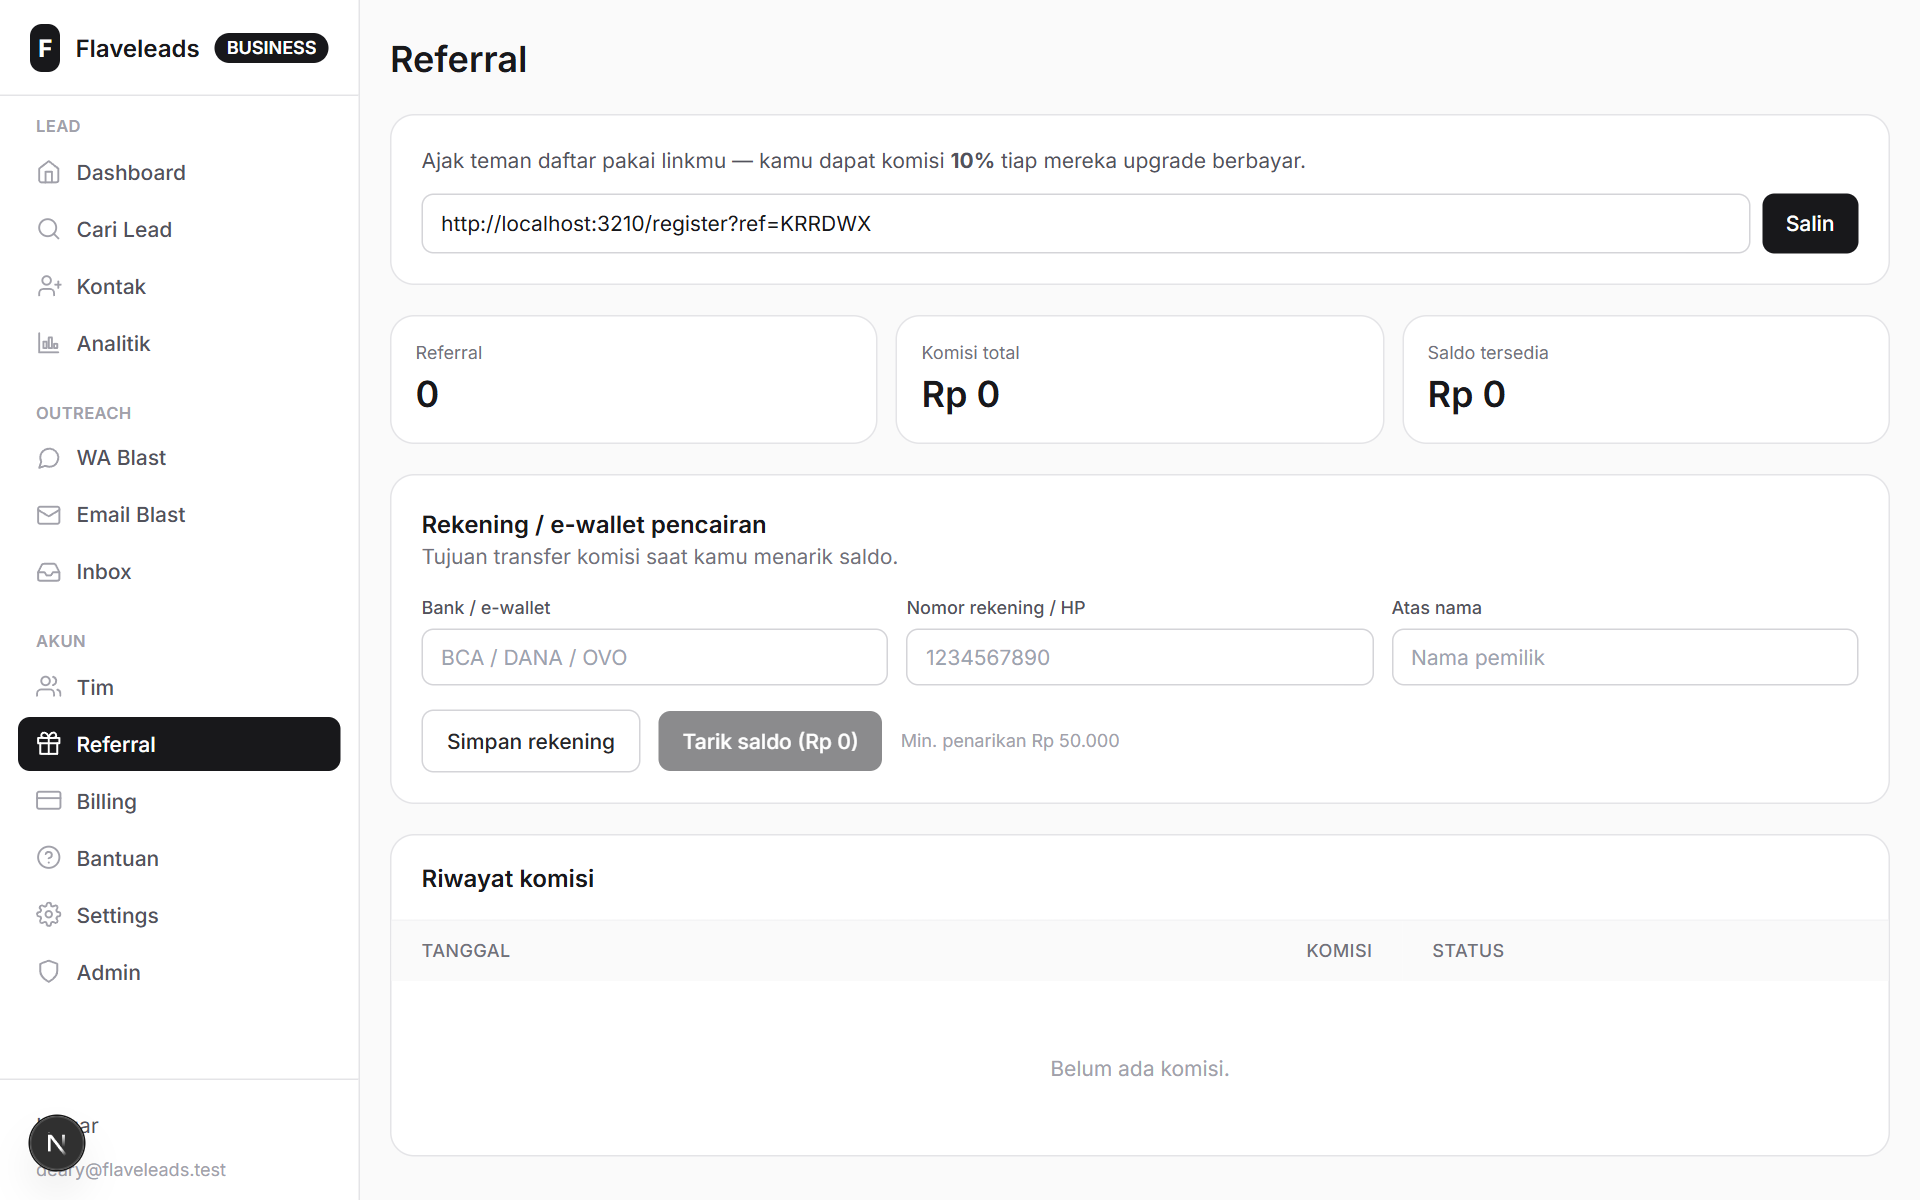Click the Referral page title
1920x1200 pixels.
(x=458, y=60)
